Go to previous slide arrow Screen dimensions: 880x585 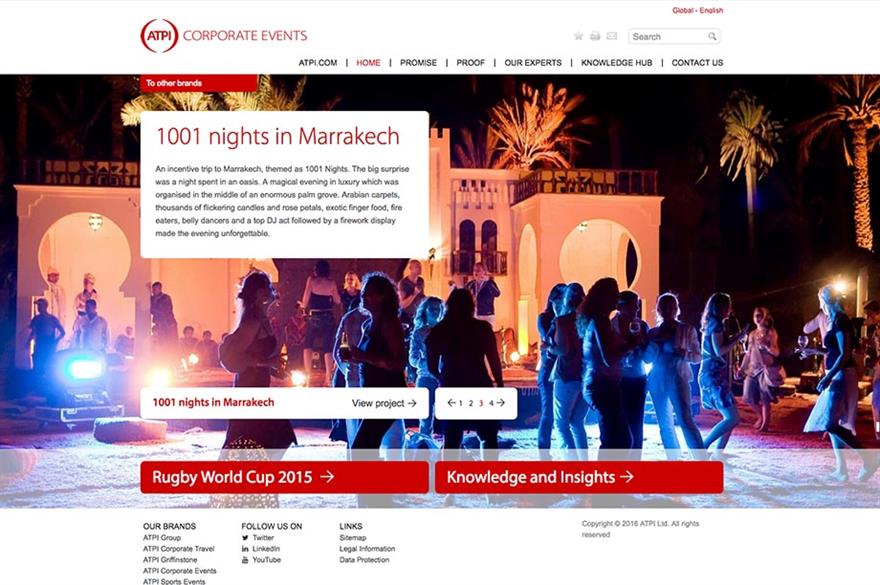pyautogui.click(x=451, y=403)
